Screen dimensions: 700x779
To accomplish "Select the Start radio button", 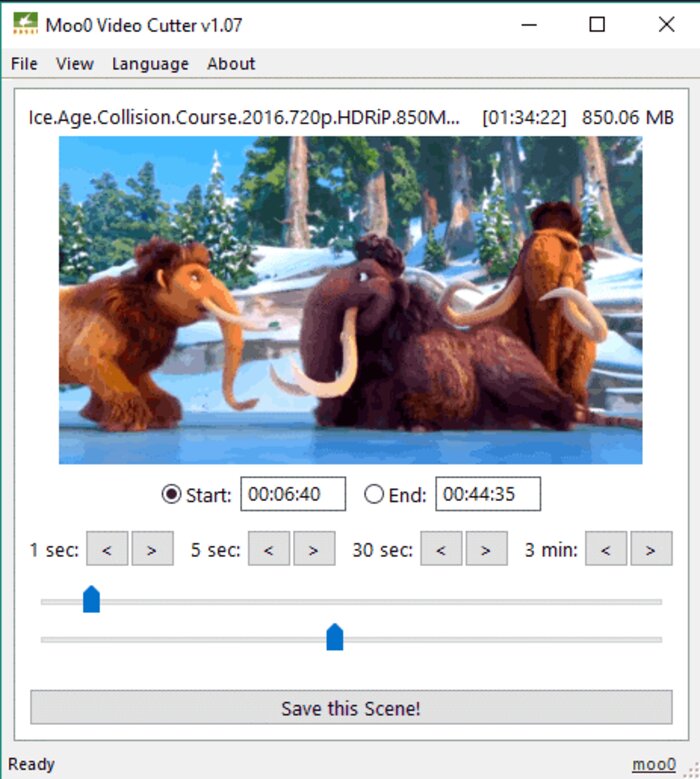I will point(171,494).
